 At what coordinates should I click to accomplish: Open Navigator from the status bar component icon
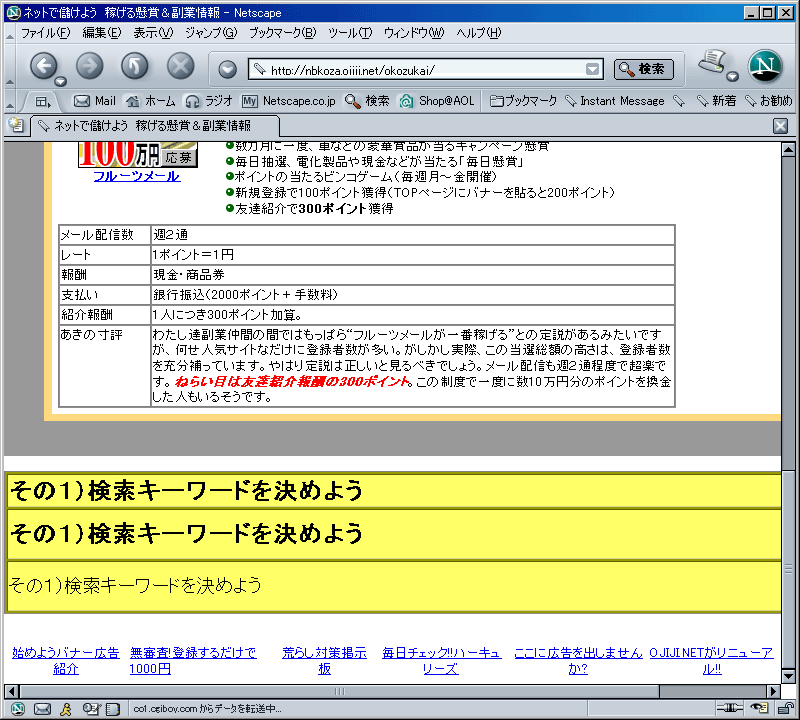(x=18, y=709)
